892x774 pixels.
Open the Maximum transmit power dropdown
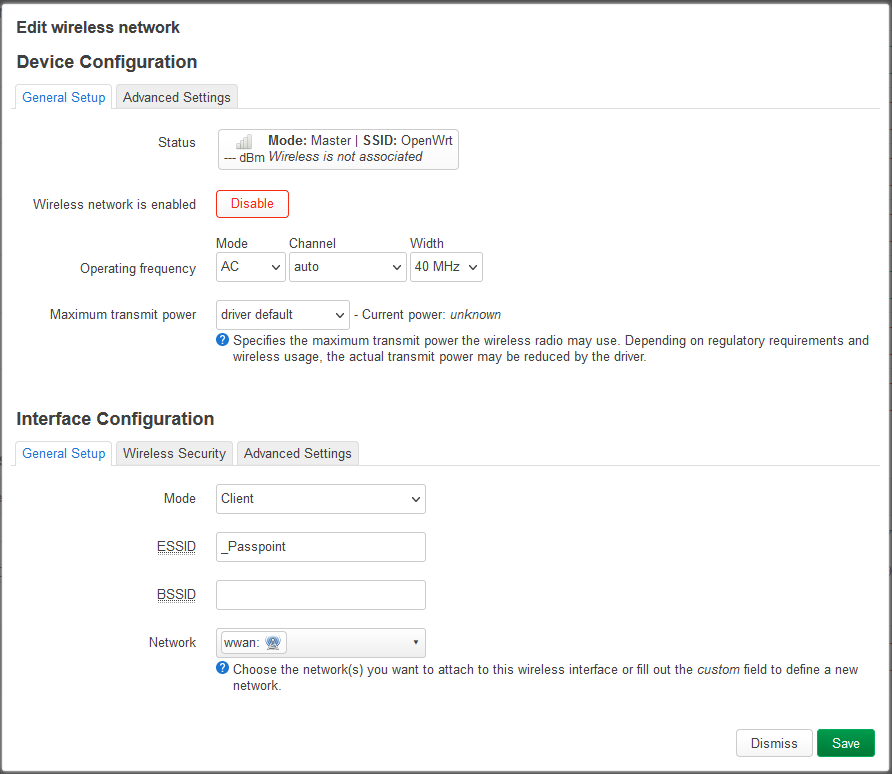283,314
